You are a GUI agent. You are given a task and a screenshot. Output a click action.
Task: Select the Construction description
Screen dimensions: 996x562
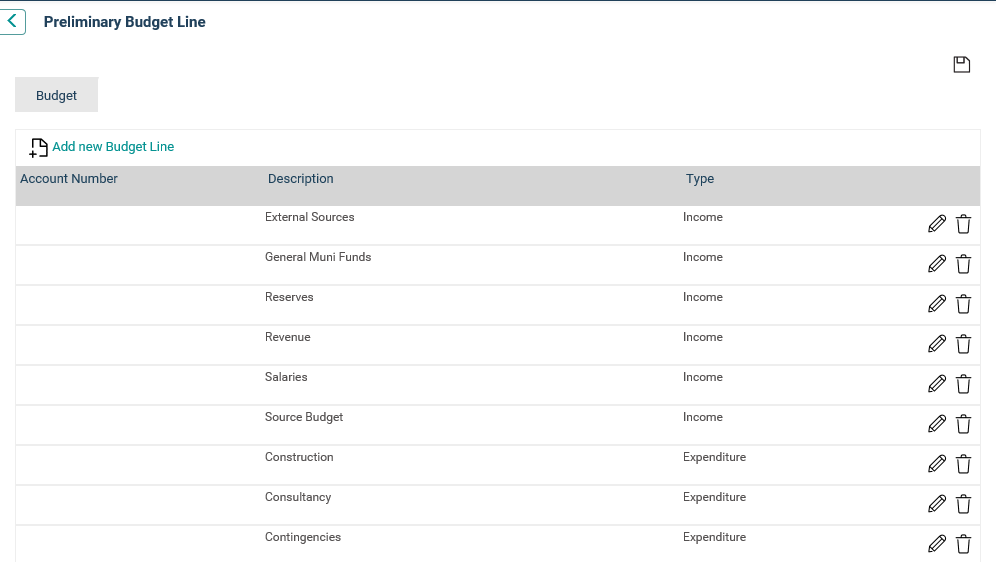click(x=299, y=457)
